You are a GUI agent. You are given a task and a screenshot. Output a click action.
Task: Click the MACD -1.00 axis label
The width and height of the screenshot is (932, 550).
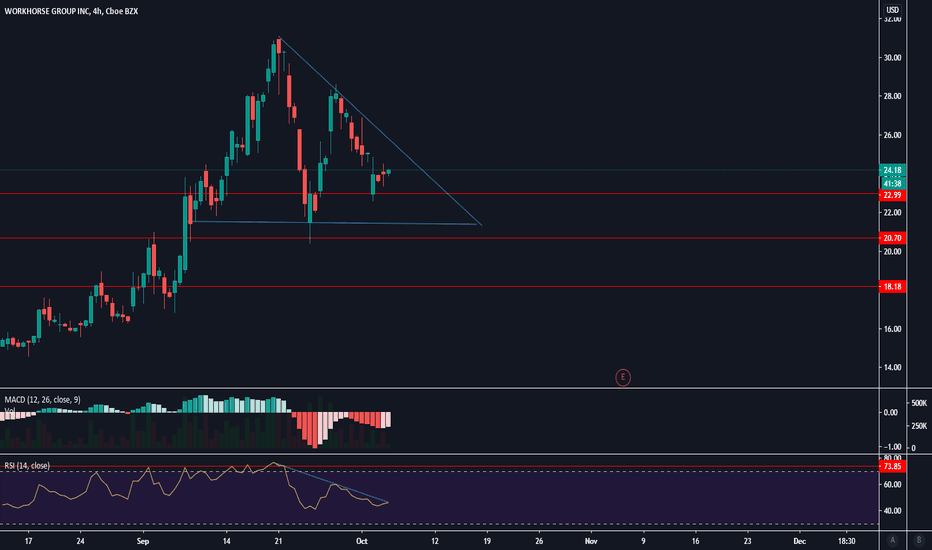890,447
